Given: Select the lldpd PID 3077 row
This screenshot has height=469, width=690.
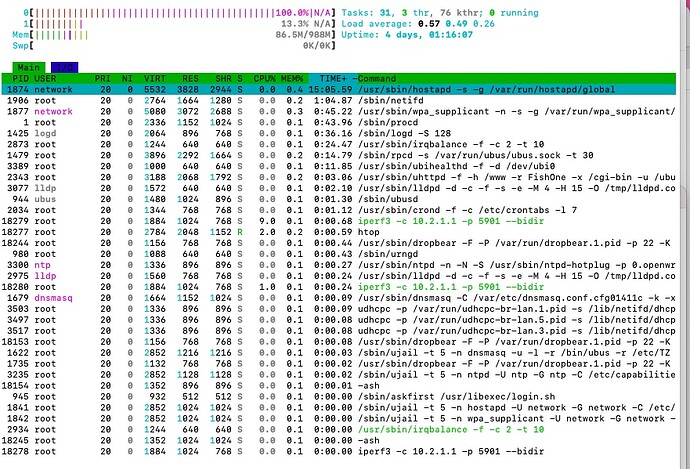Looking at the screenshot, I should pos(338,188).
